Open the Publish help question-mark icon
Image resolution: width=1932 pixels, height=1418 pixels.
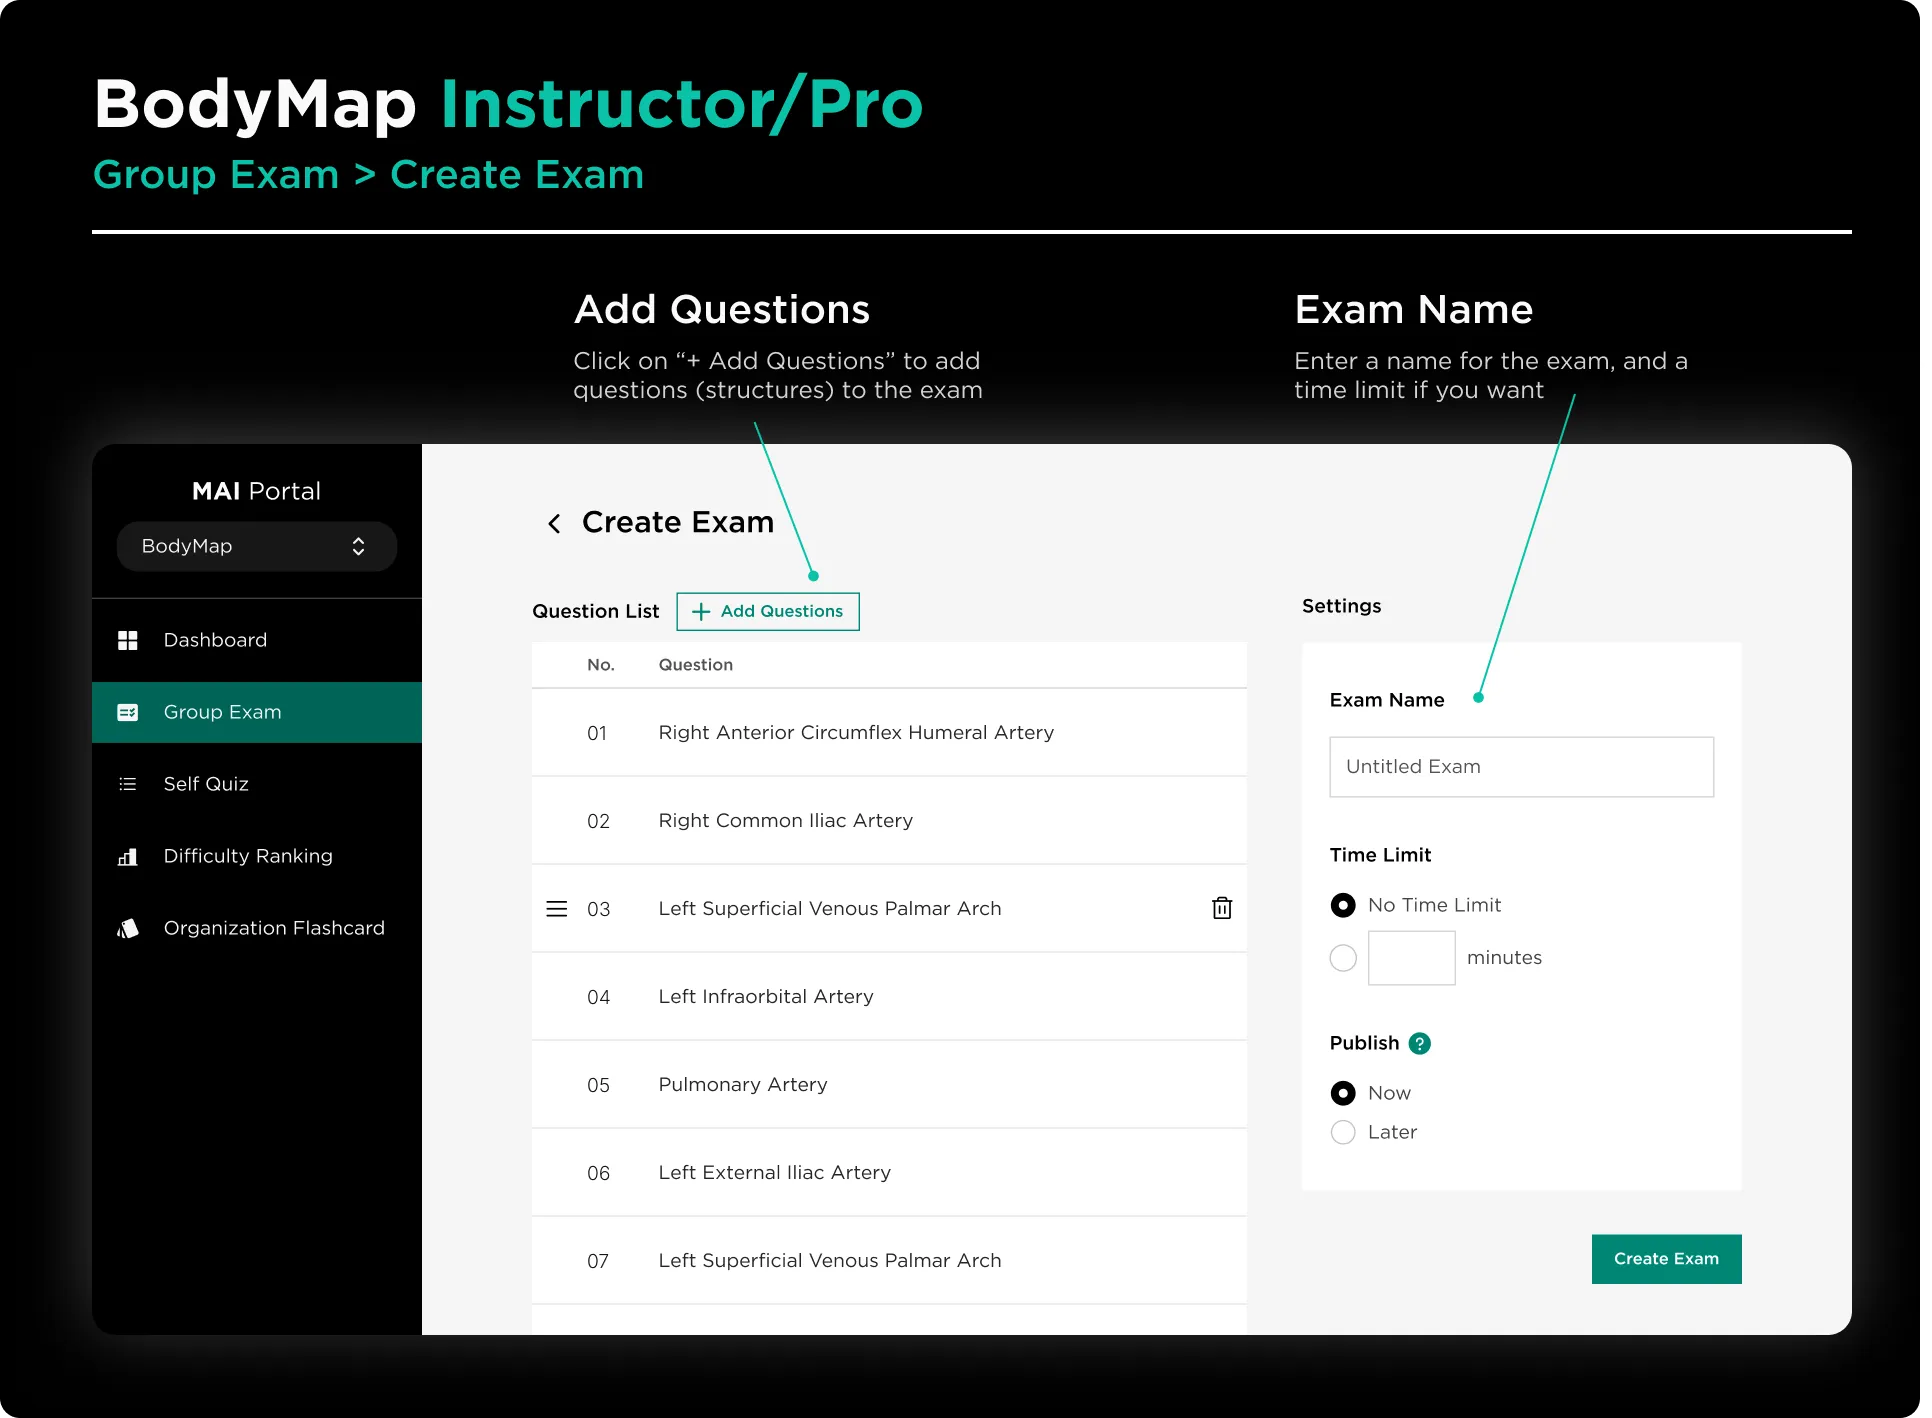click(1420, 1043)
